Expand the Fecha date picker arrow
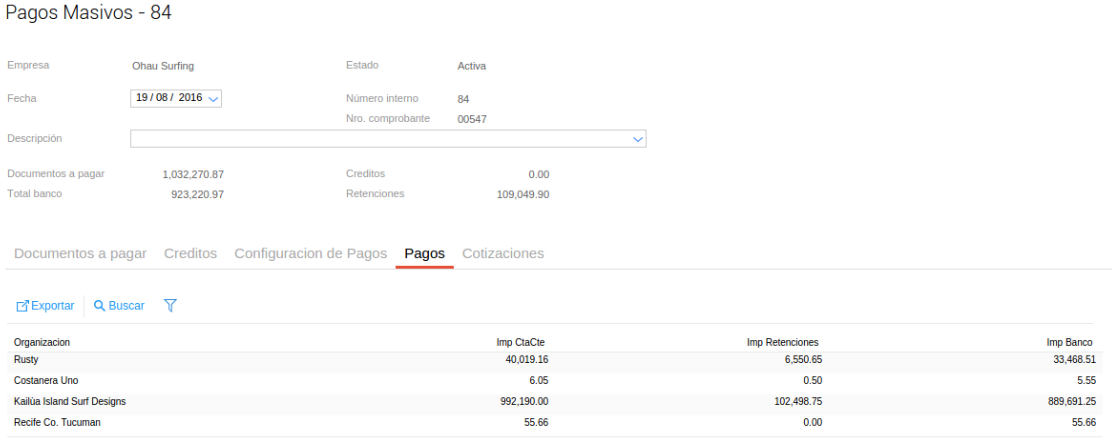The width and height of the screenshot is (1112, 442). [x=213, y=99]
